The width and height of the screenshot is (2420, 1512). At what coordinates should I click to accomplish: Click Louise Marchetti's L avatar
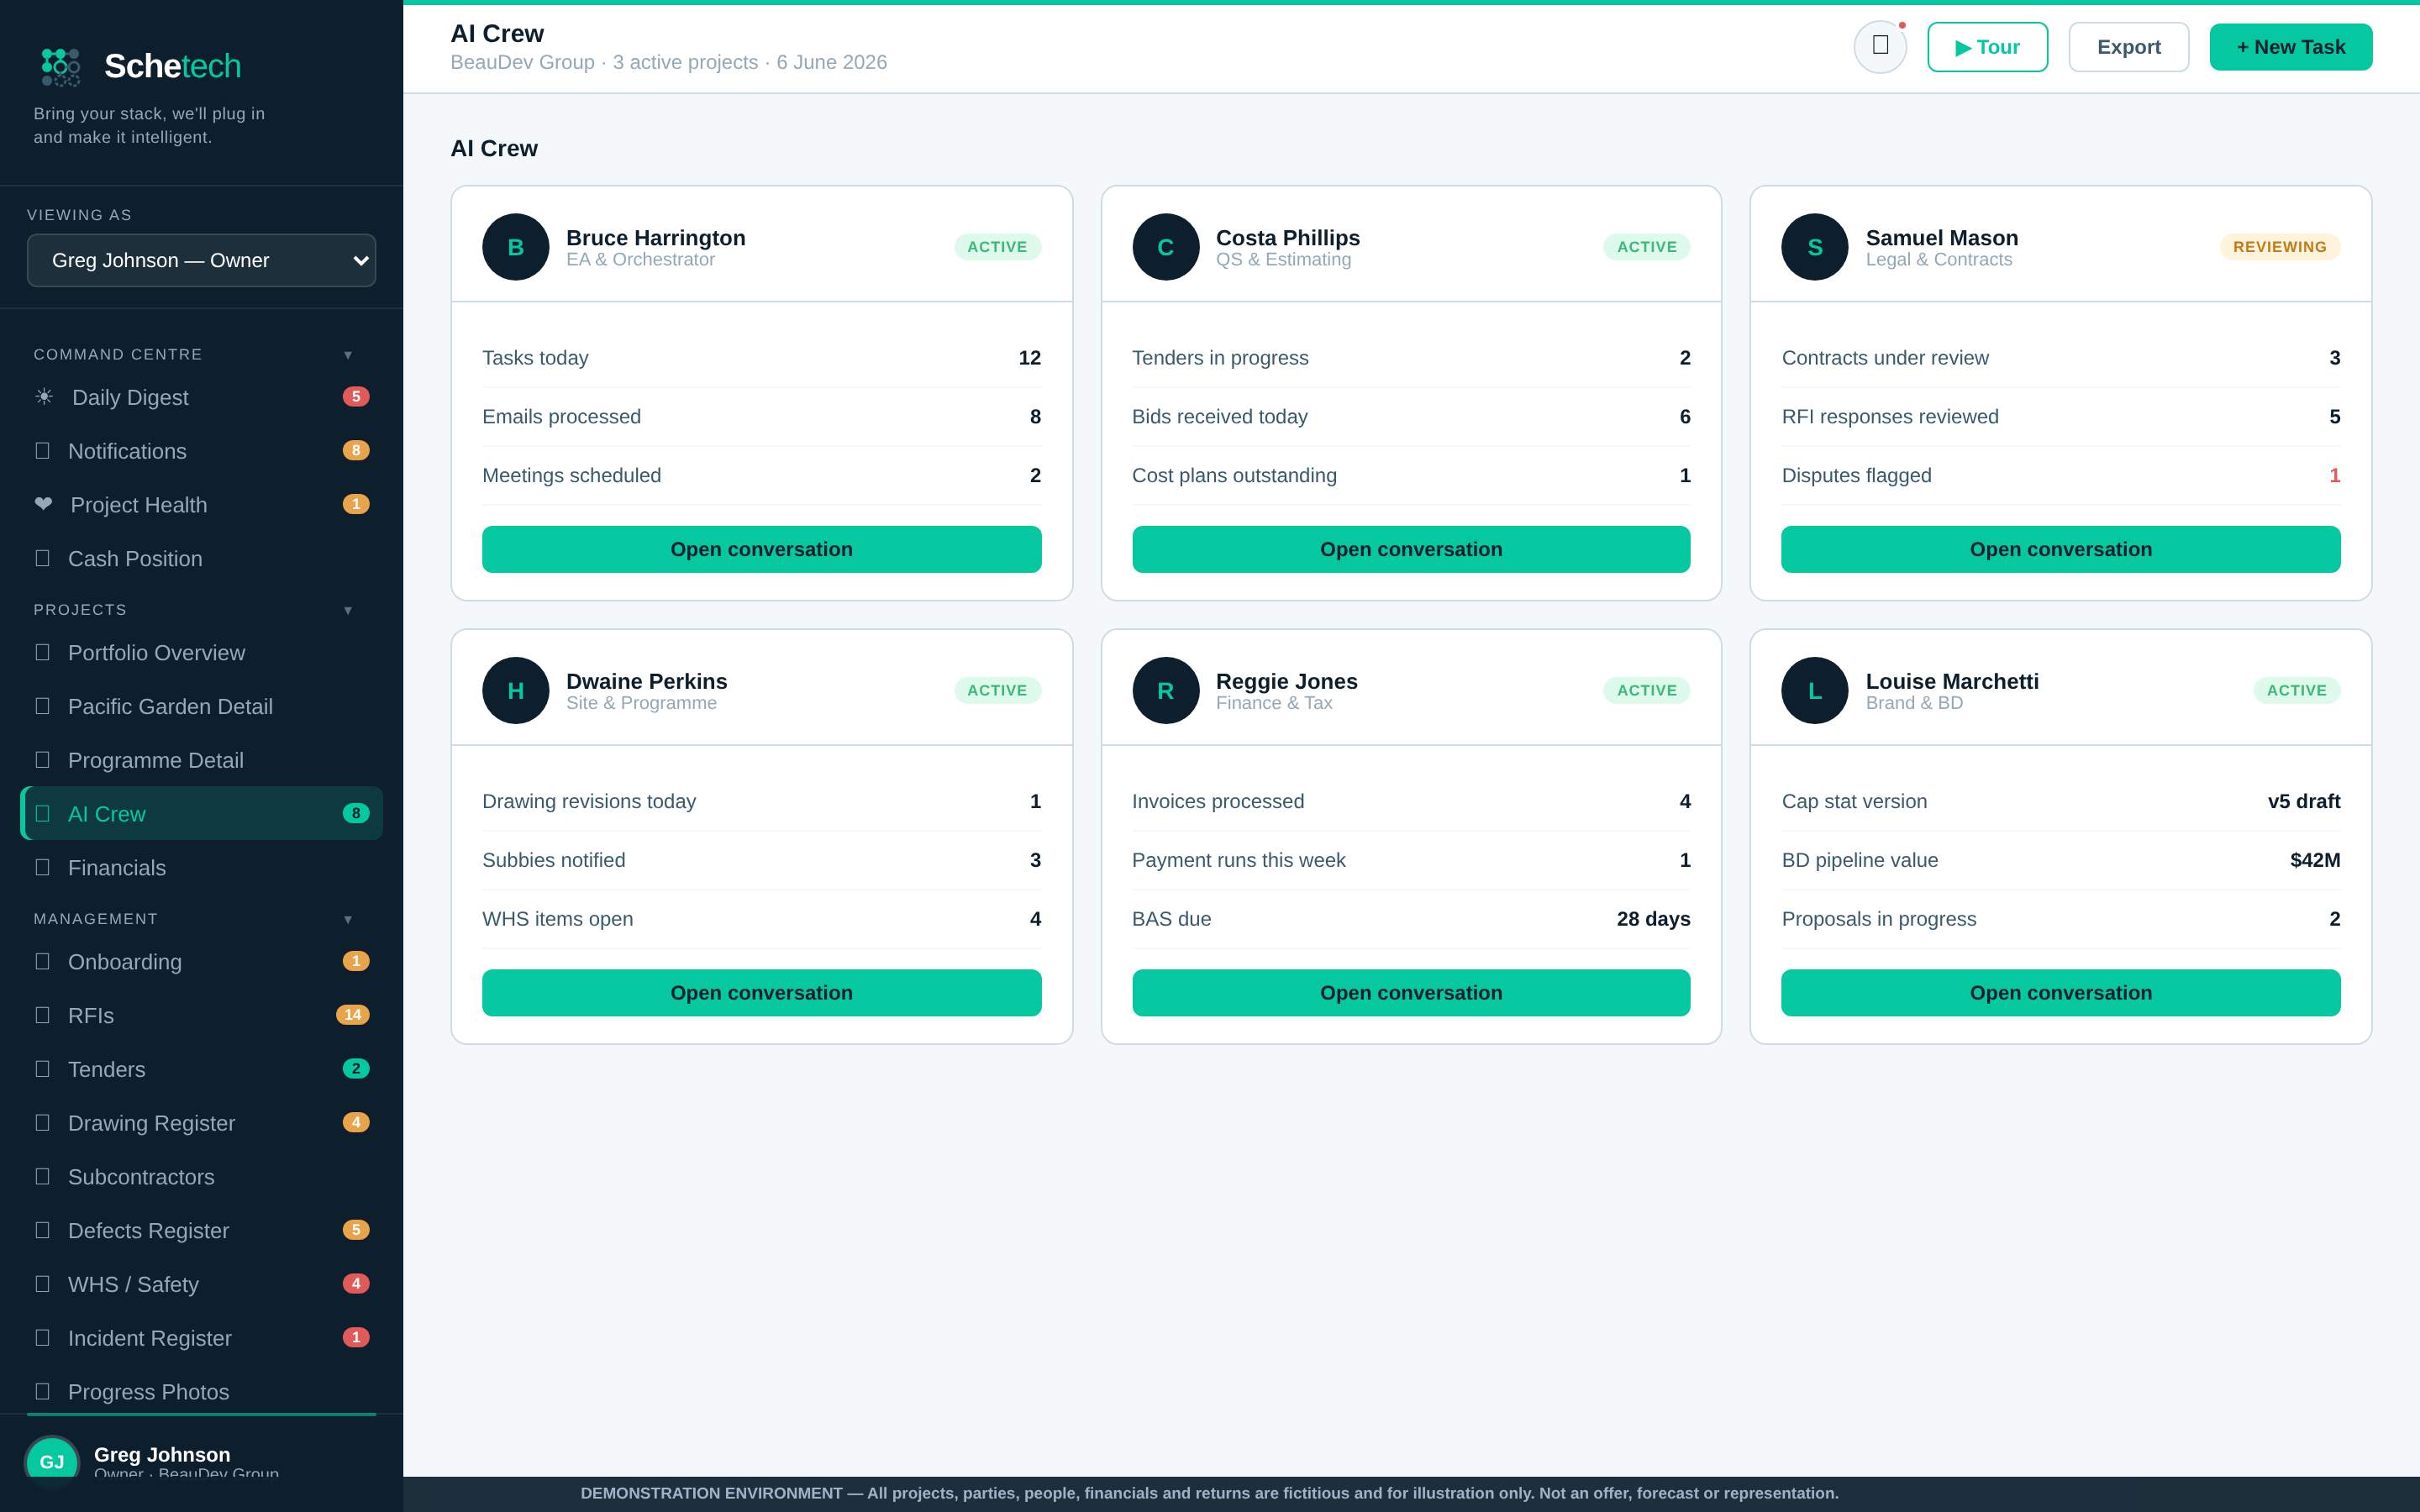(x=1815, y=690)
